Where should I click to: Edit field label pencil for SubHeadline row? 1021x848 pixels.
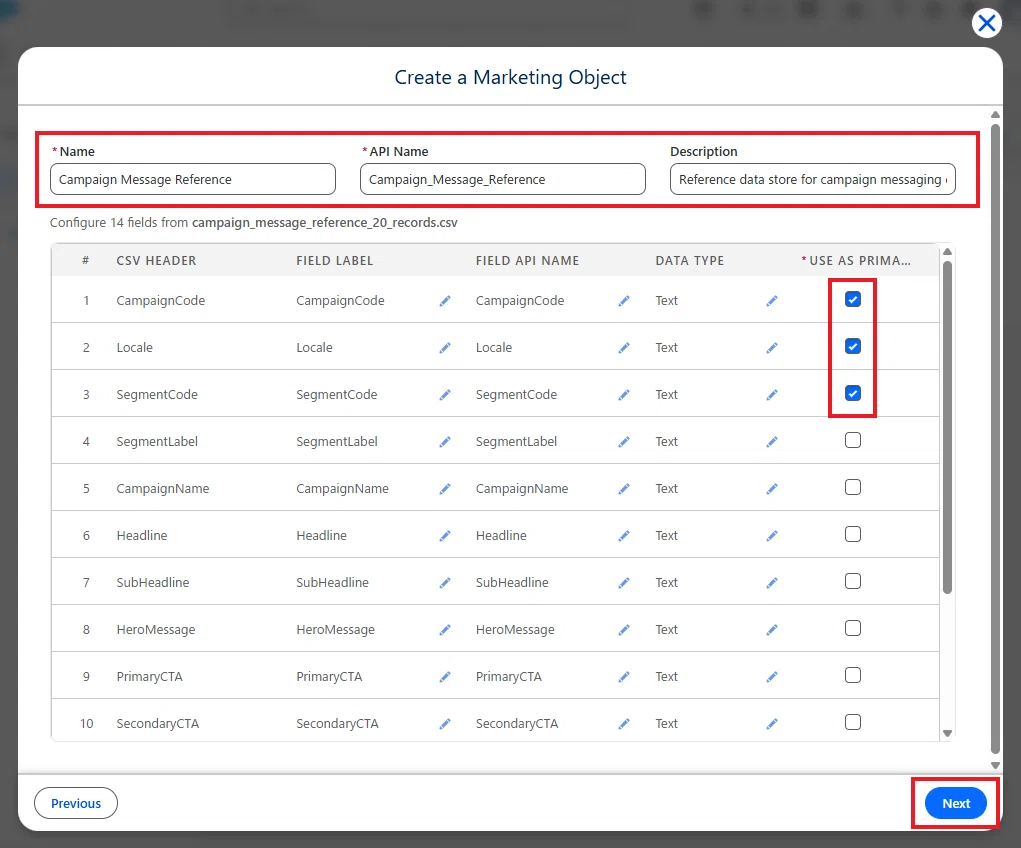445,582
